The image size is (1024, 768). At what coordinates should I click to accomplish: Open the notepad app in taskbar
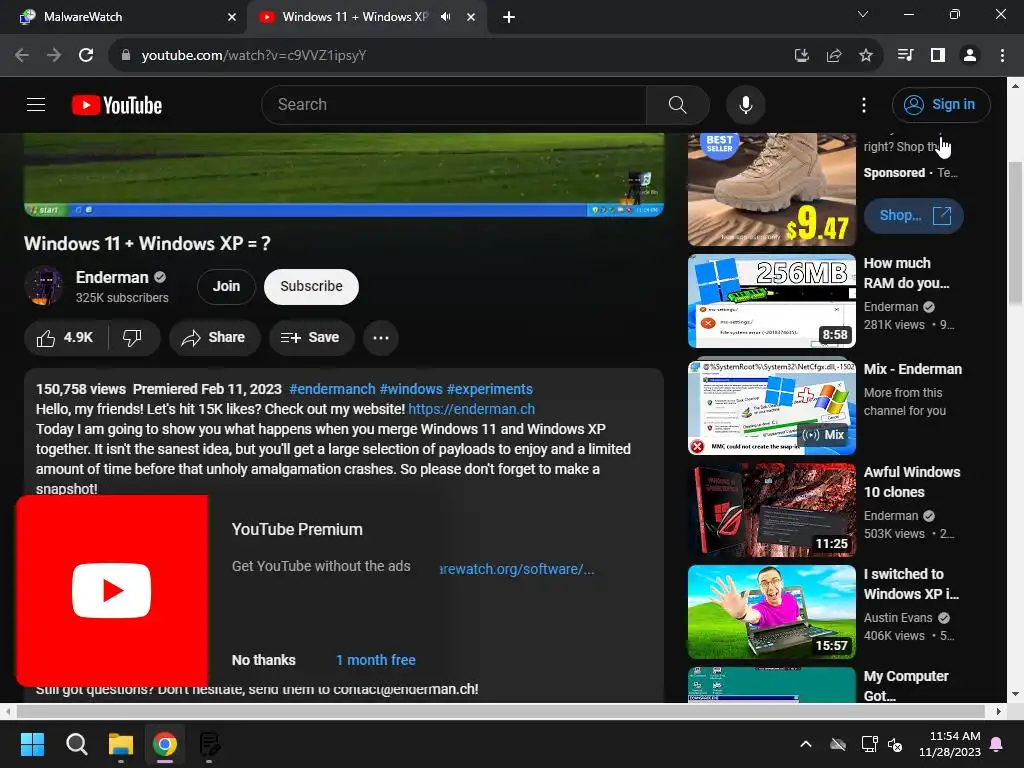(x=209, y=744)
